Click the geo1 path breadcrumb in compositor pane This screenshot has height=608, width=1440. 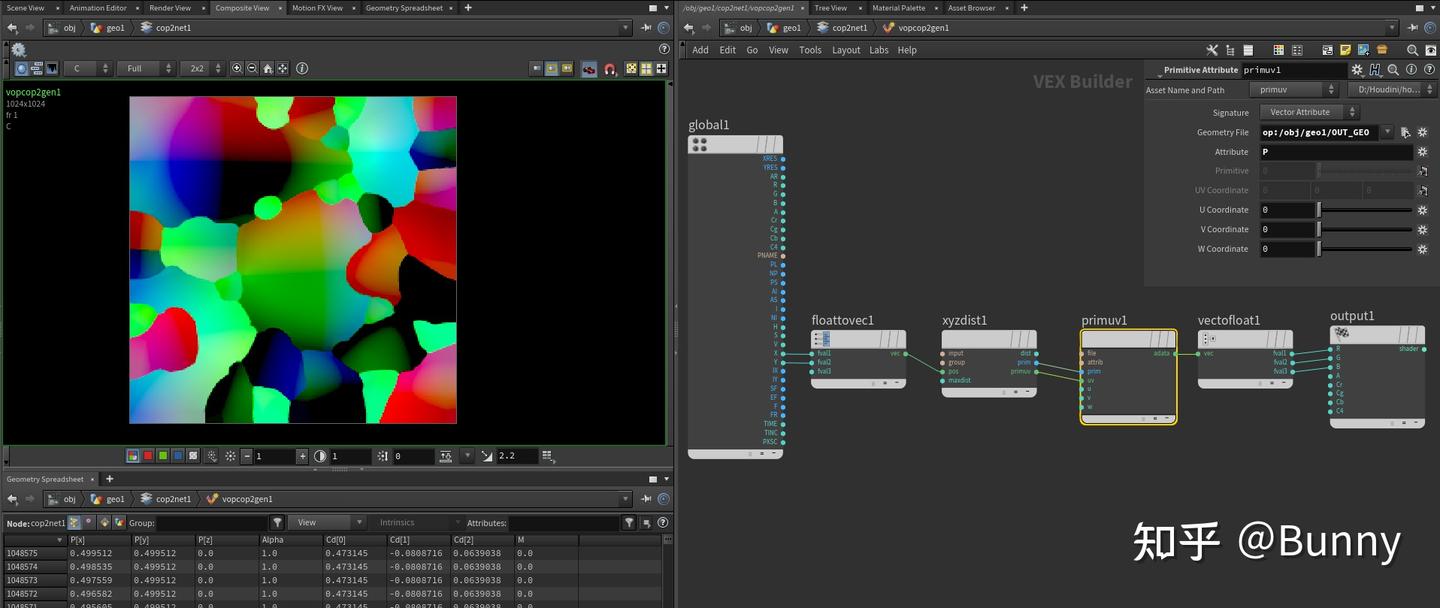point(108,28)
